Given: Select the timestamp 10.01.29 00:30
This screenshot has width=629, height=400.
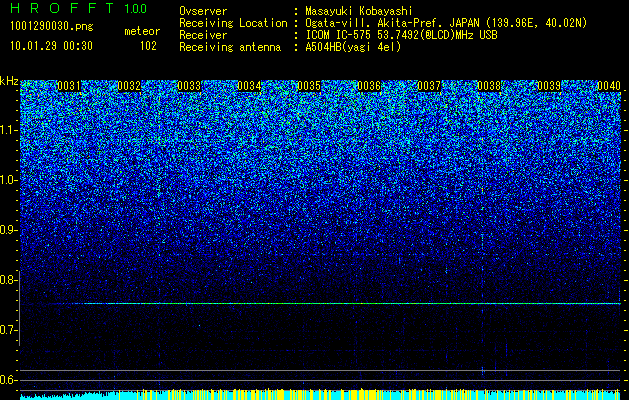Looking at the screenshot, I should [x=51, y=46].
